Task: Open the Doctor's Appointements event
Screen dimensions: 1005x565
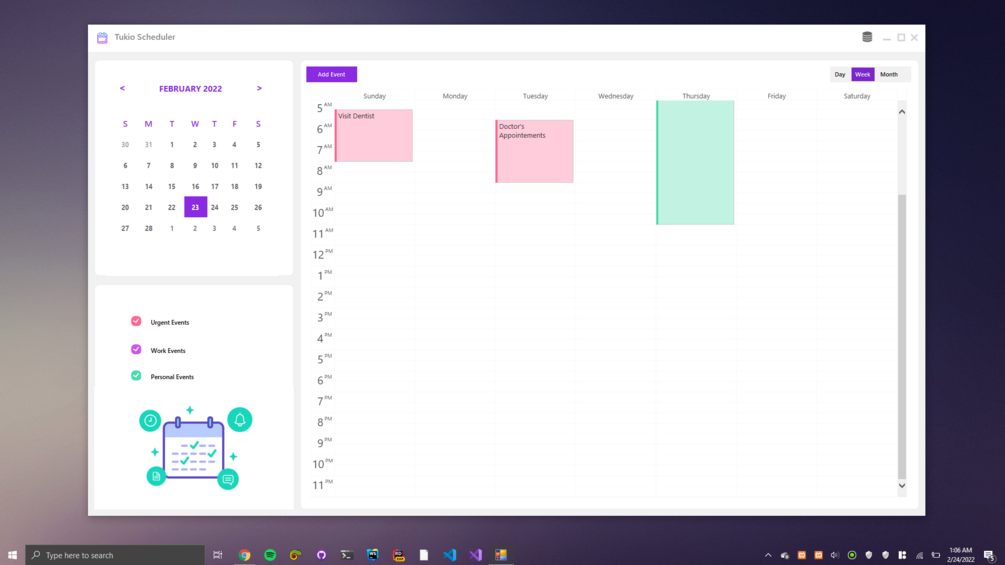Action: click(x=535, y=151)
